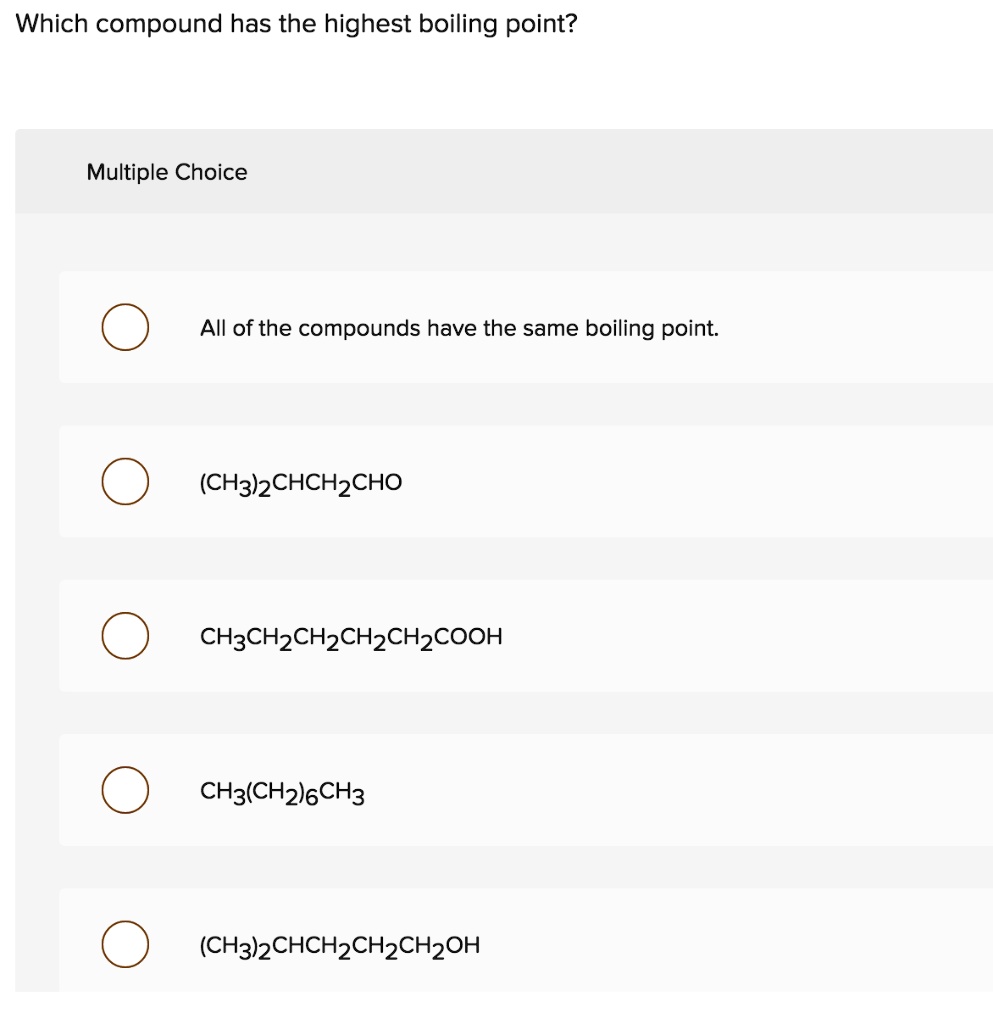Select the radio button for 'same boiling point' option
993x1024 pixels.
125,327
